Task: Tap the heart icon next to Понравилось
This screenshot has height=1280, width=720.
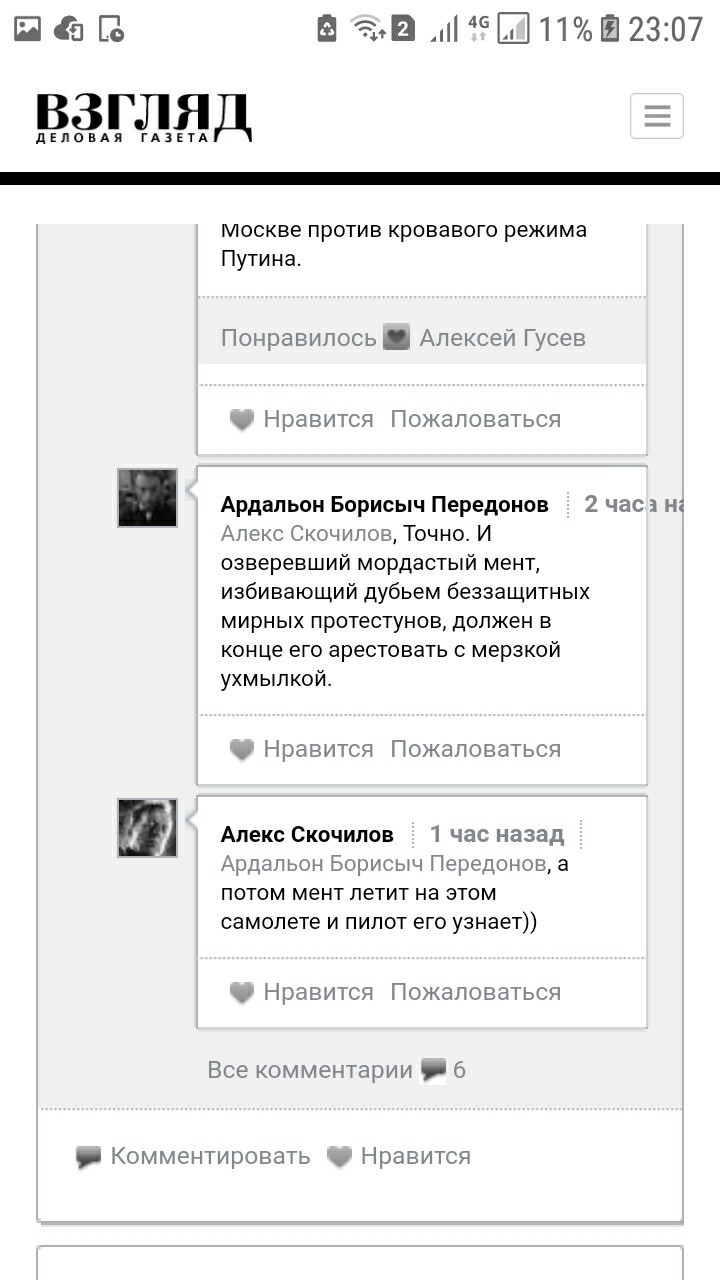Action: pos(397,338)
